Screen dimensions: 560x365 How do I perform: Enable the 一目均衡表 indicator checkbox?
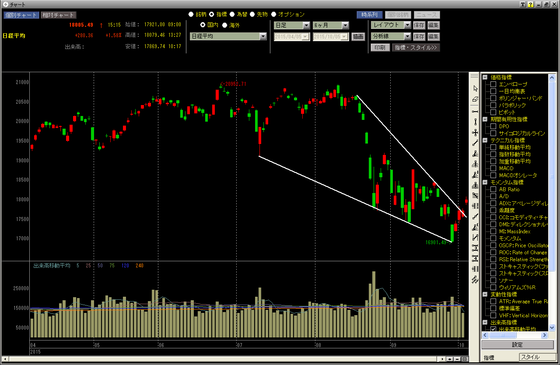point(493,91)
